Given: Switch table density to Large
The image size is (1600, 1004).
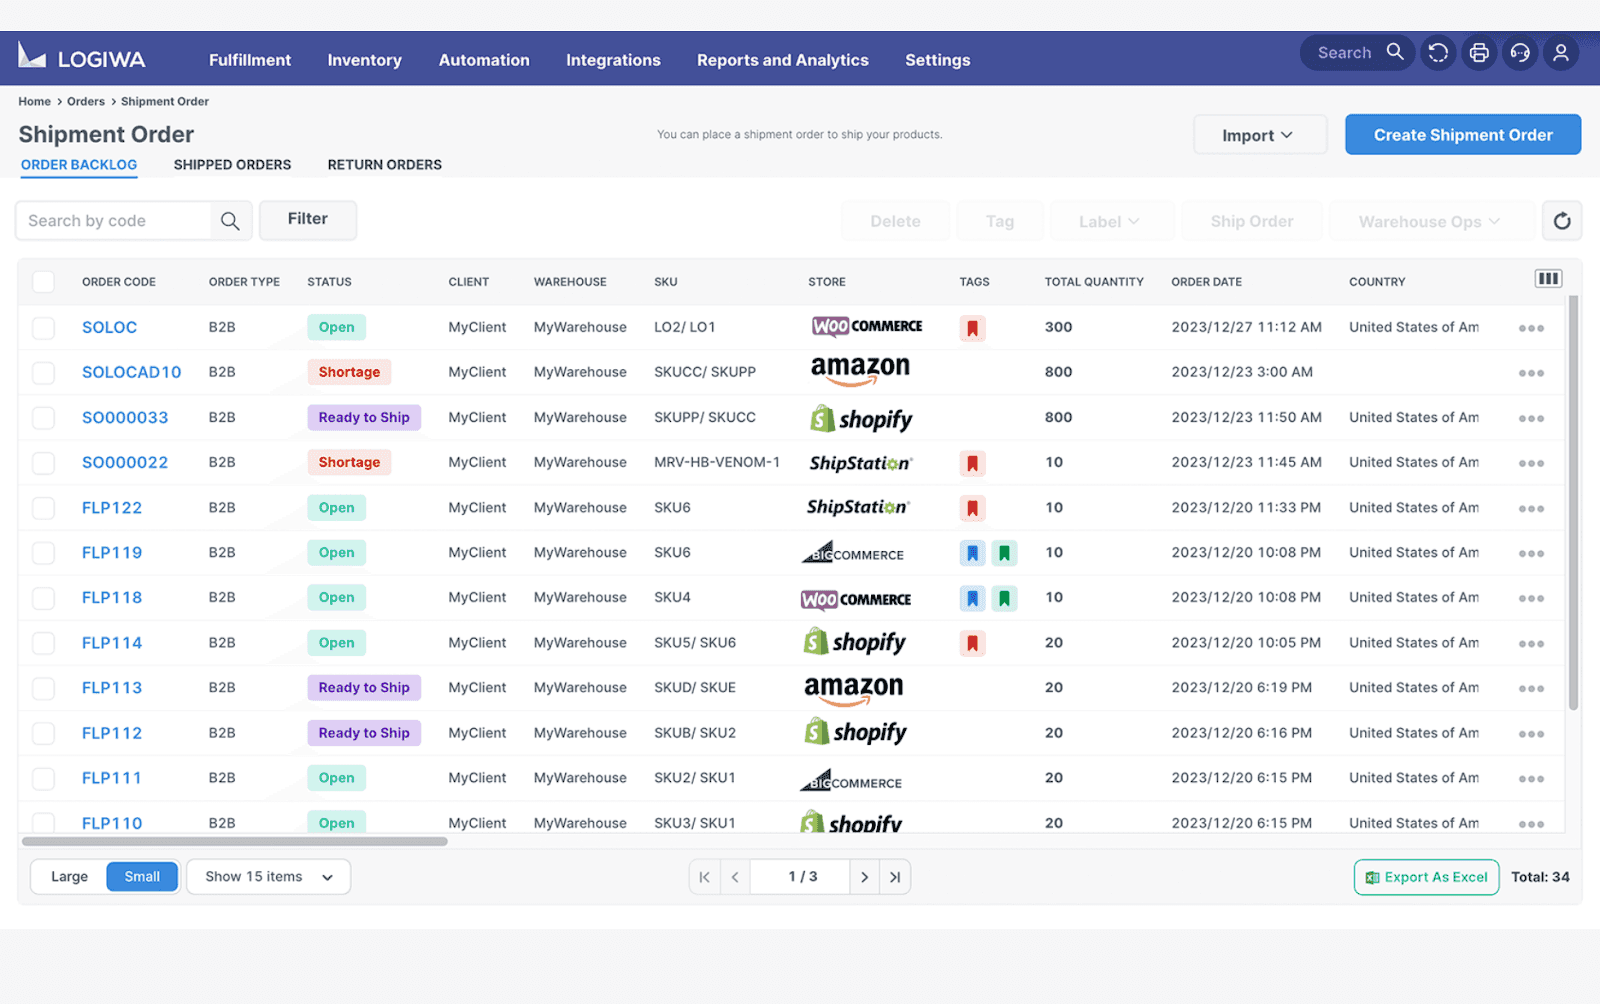Looking at the screenshot, I should tap(67, 876).
